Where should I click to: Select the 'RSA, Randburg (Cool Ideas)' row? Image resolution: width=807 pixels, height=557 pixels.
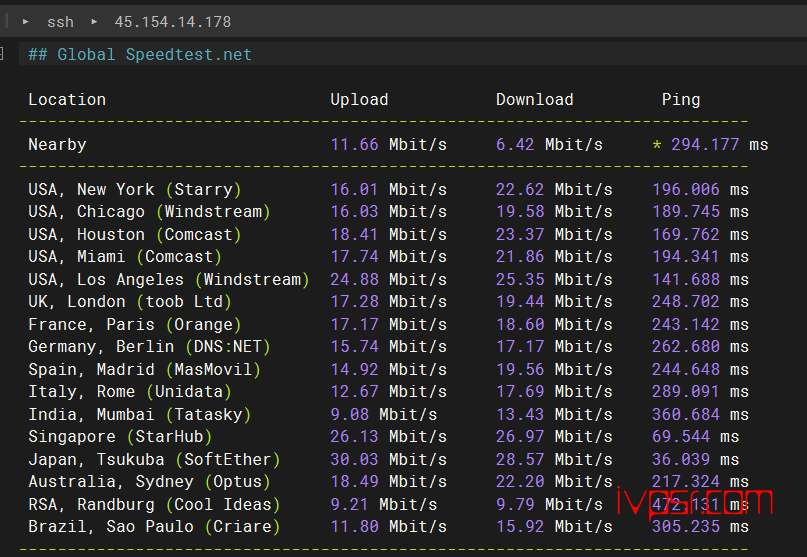pyautogui.click(x=389, y=504)
